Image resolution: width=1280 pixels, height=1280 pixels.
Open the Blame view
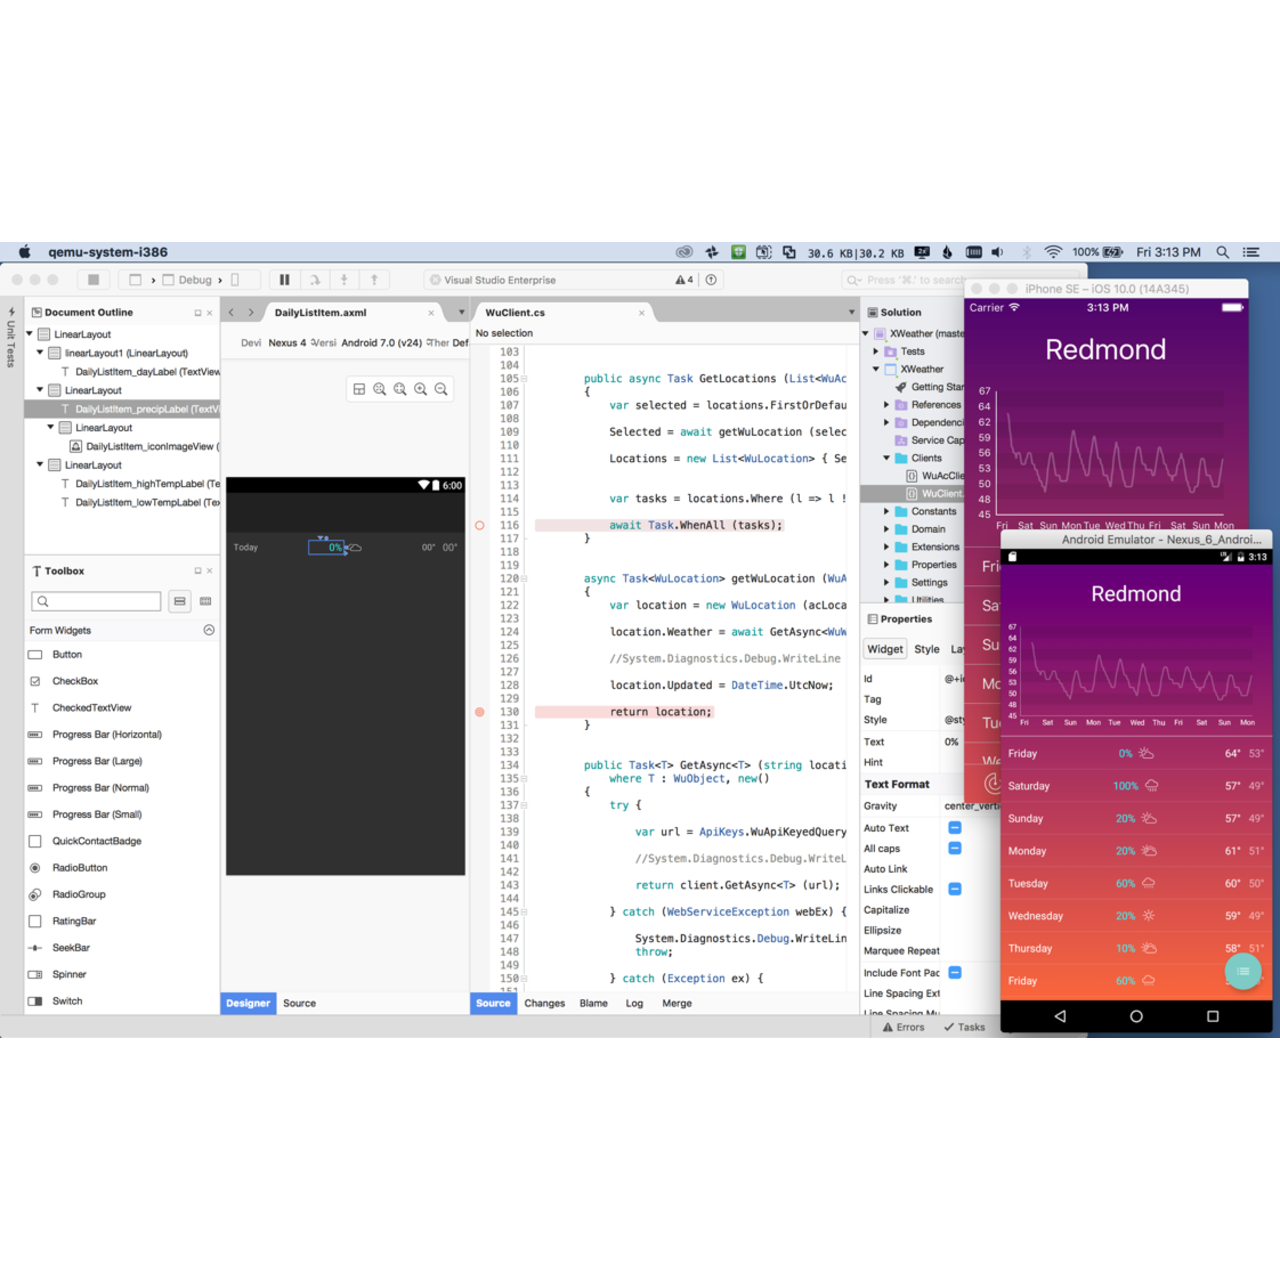[x=593, y=1003]
